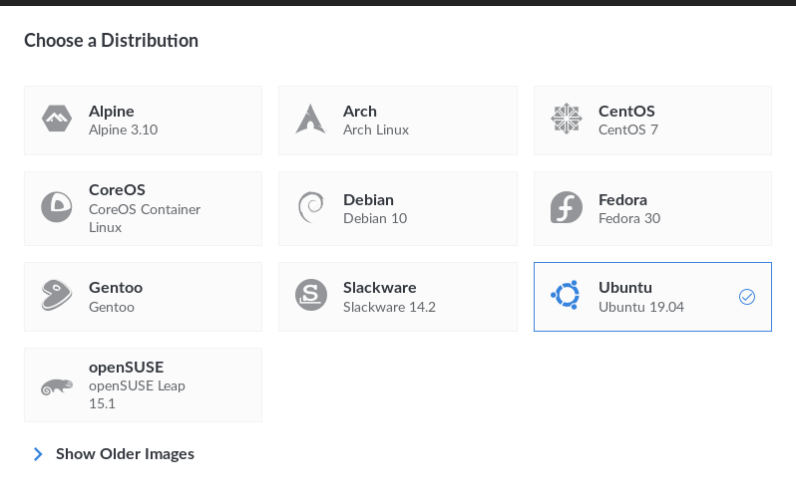Screen dimensions: 796x502
Task: Choose the openSUSE distribution title
Action: (126, 367)
